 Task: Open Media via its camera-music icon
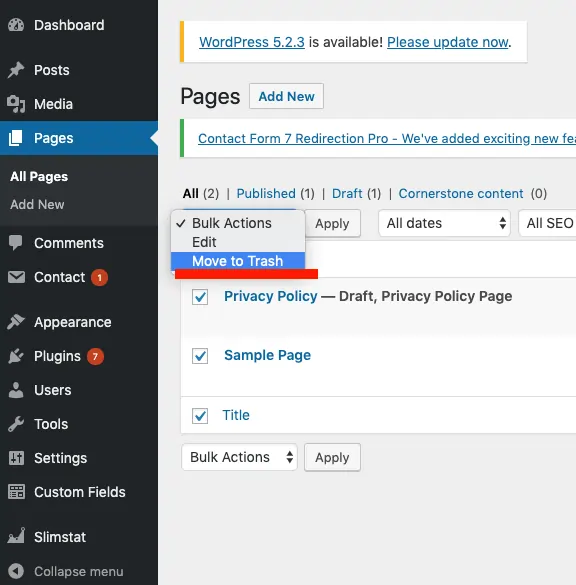click(x=16, y=104)
